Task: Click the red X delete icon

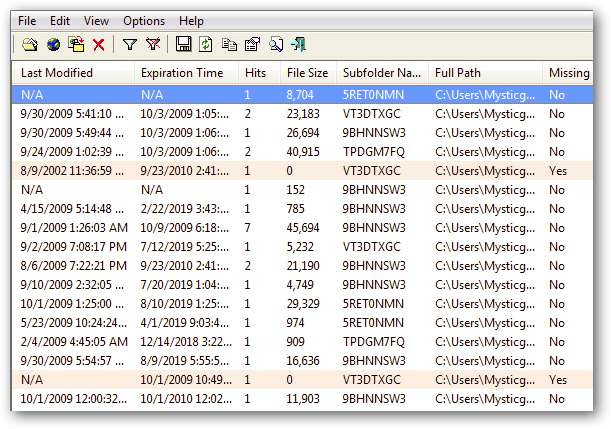Action: (98, 44)
